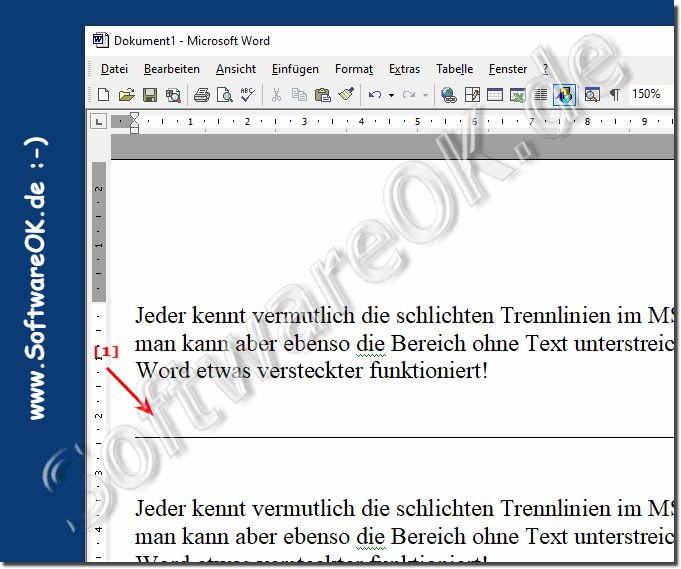
Task: Open the Tabelle menu
Action: [x=454, y=69]
